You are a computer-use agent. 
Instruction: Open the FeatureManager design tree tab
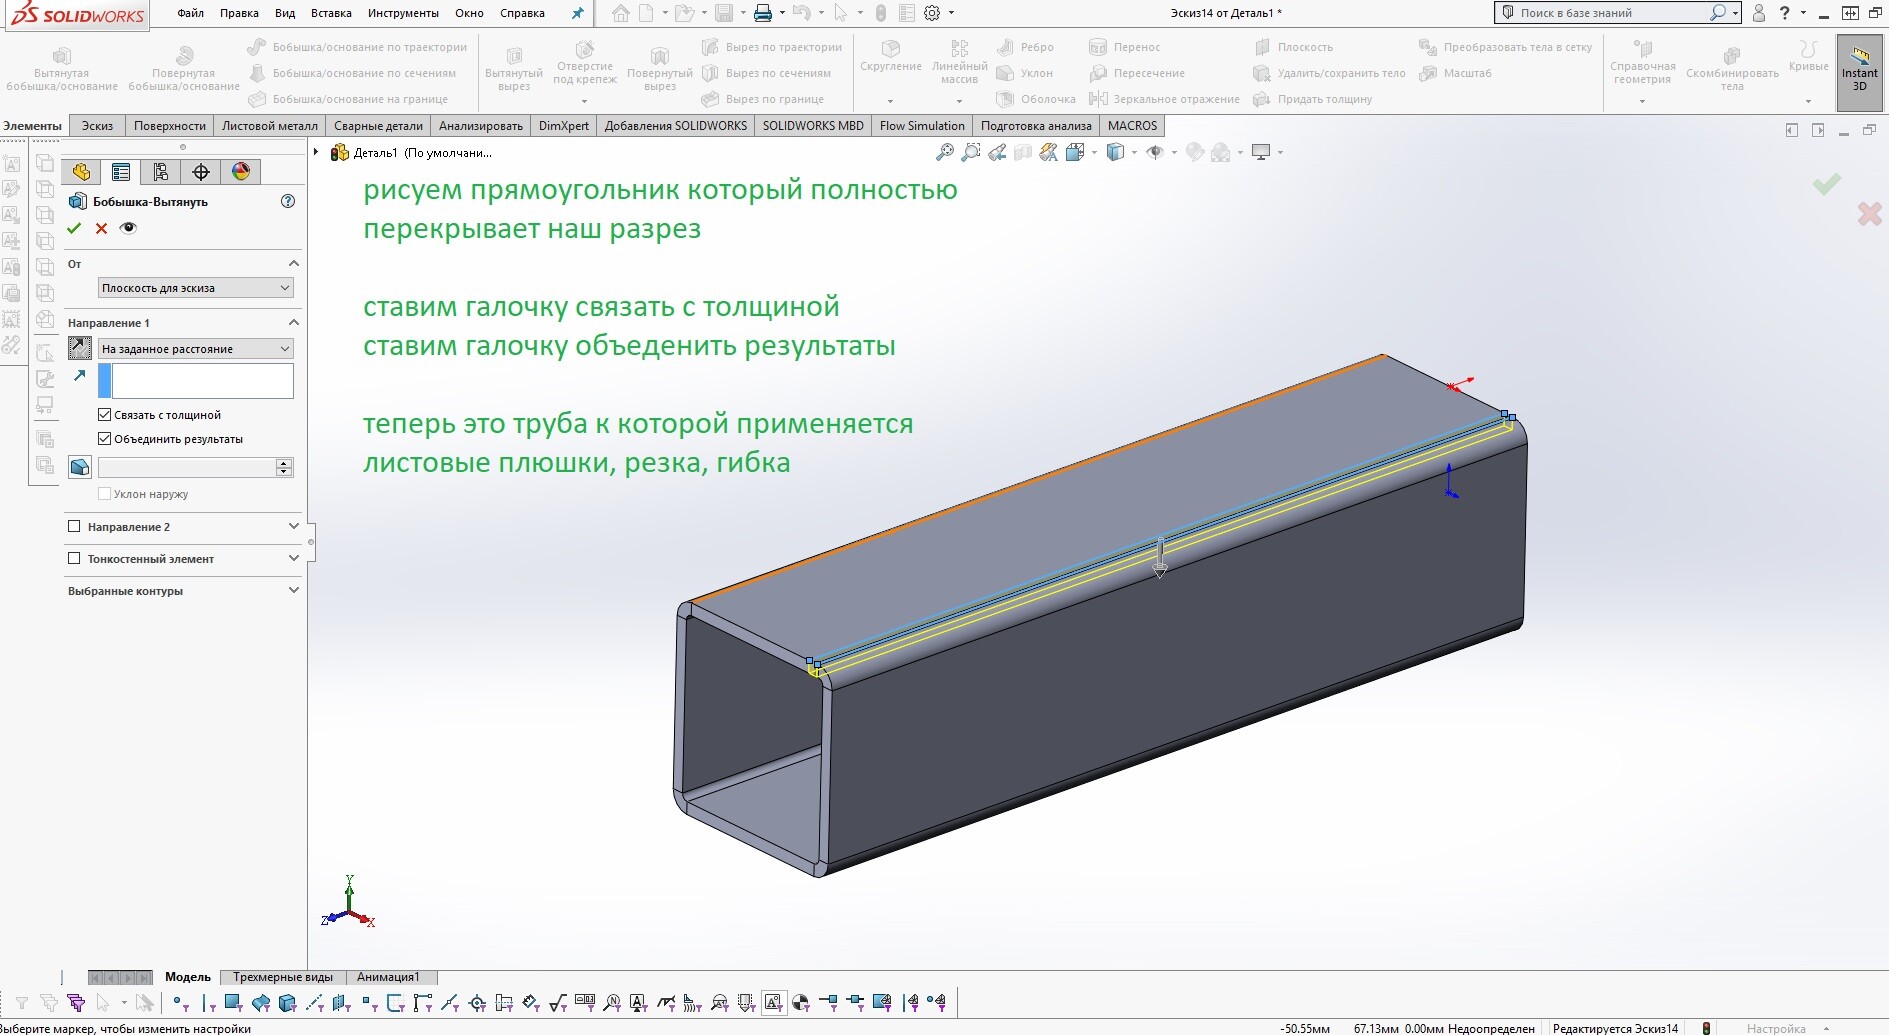[x=81, y=172]
